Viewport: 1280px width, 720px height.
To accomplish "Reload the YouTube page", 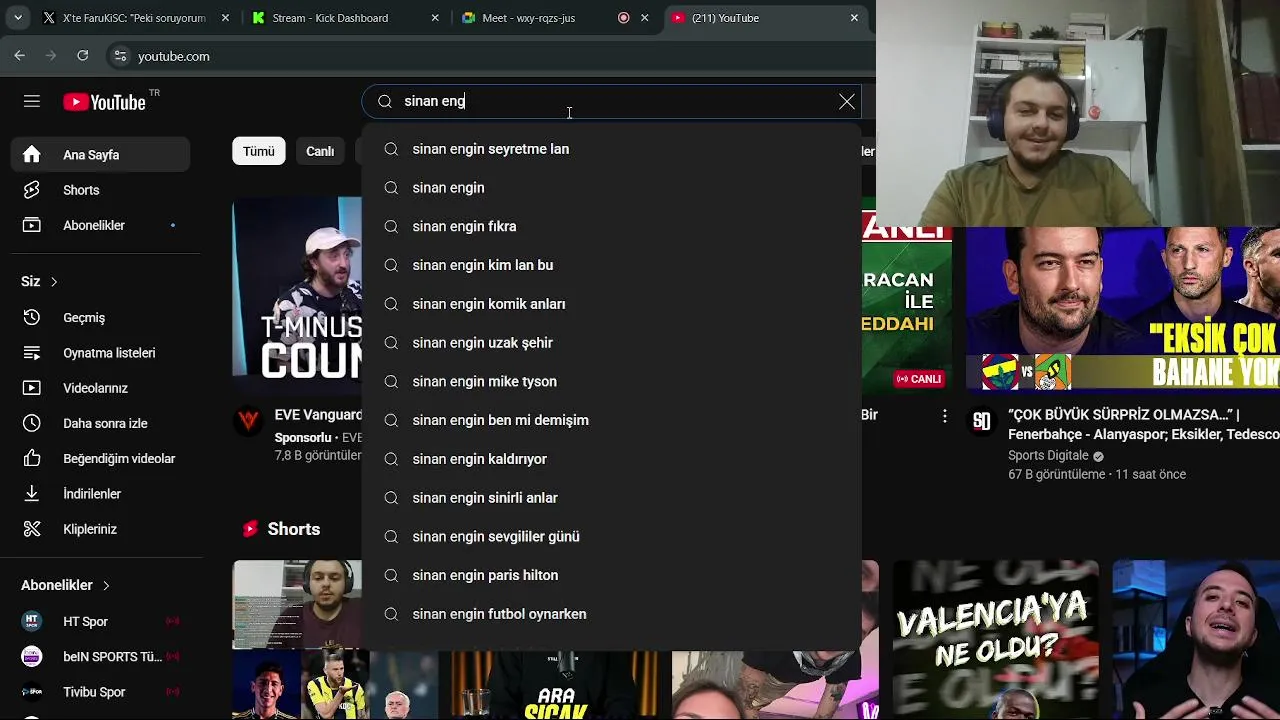I will point(83,56).
